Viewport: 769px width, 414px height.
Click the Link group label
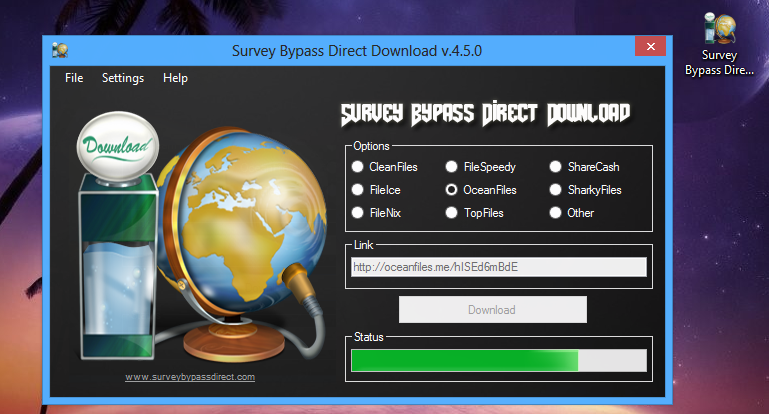[x=363, y=245]
